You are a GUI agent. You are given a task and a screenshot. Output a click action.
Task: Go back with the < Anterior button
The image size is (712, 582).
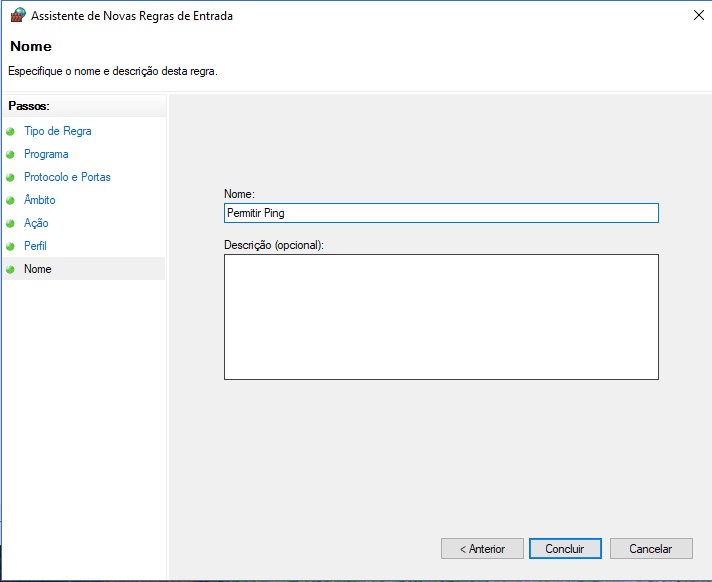pyautogui.click(x=482, y=548)
